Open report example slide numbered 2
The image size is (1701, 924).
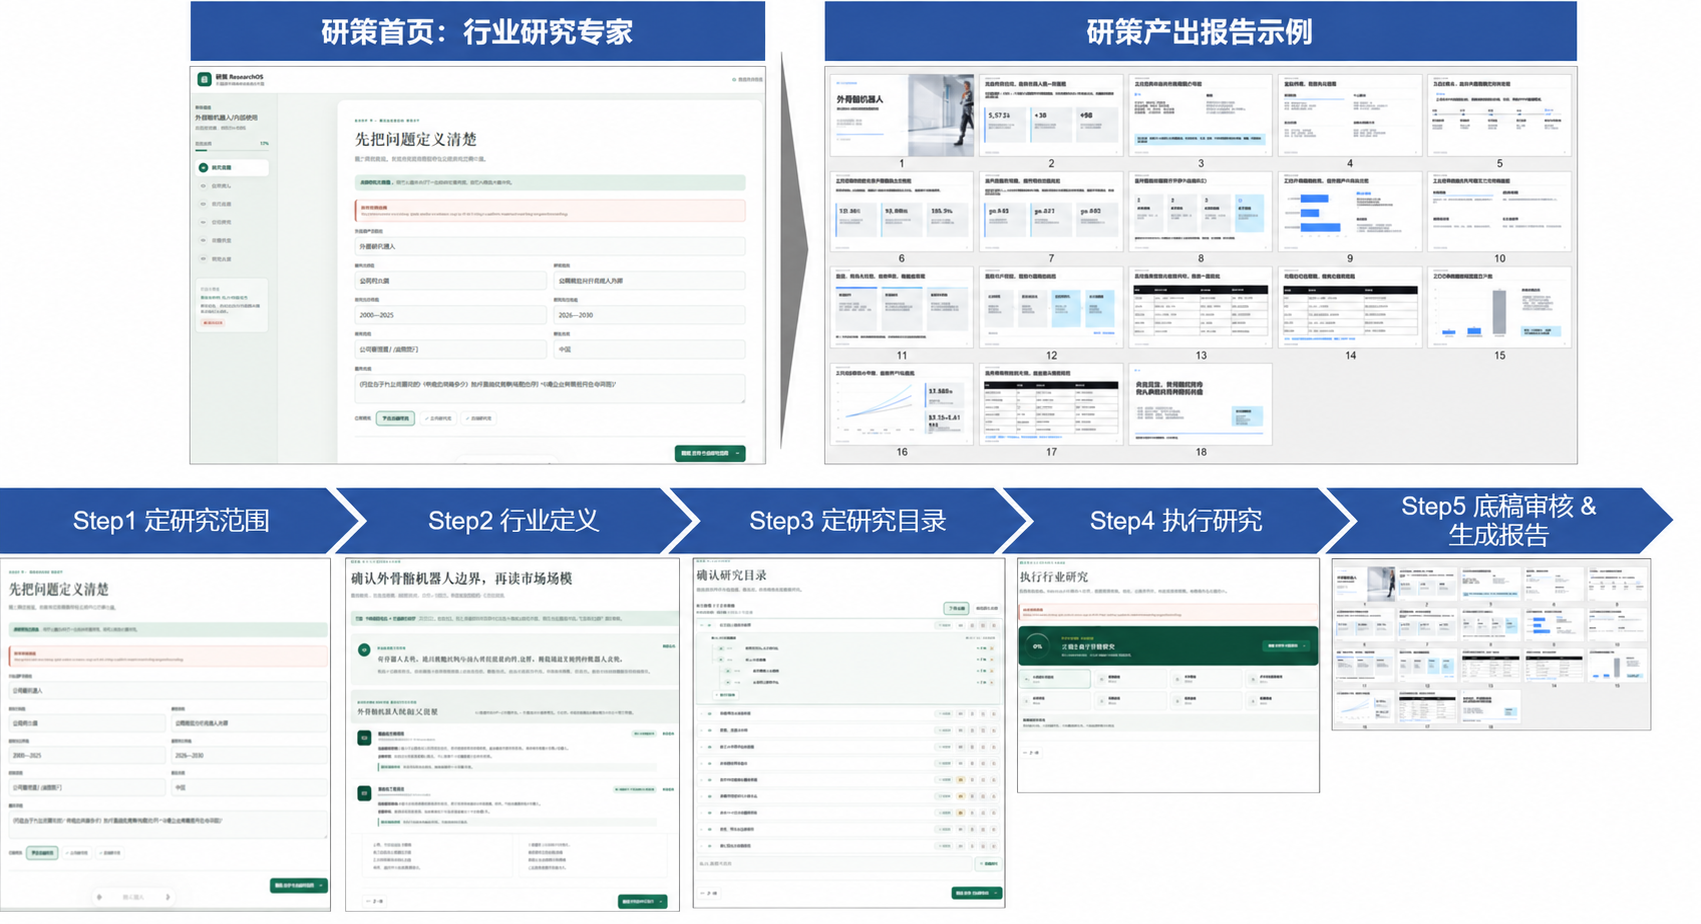point(1050,114)
